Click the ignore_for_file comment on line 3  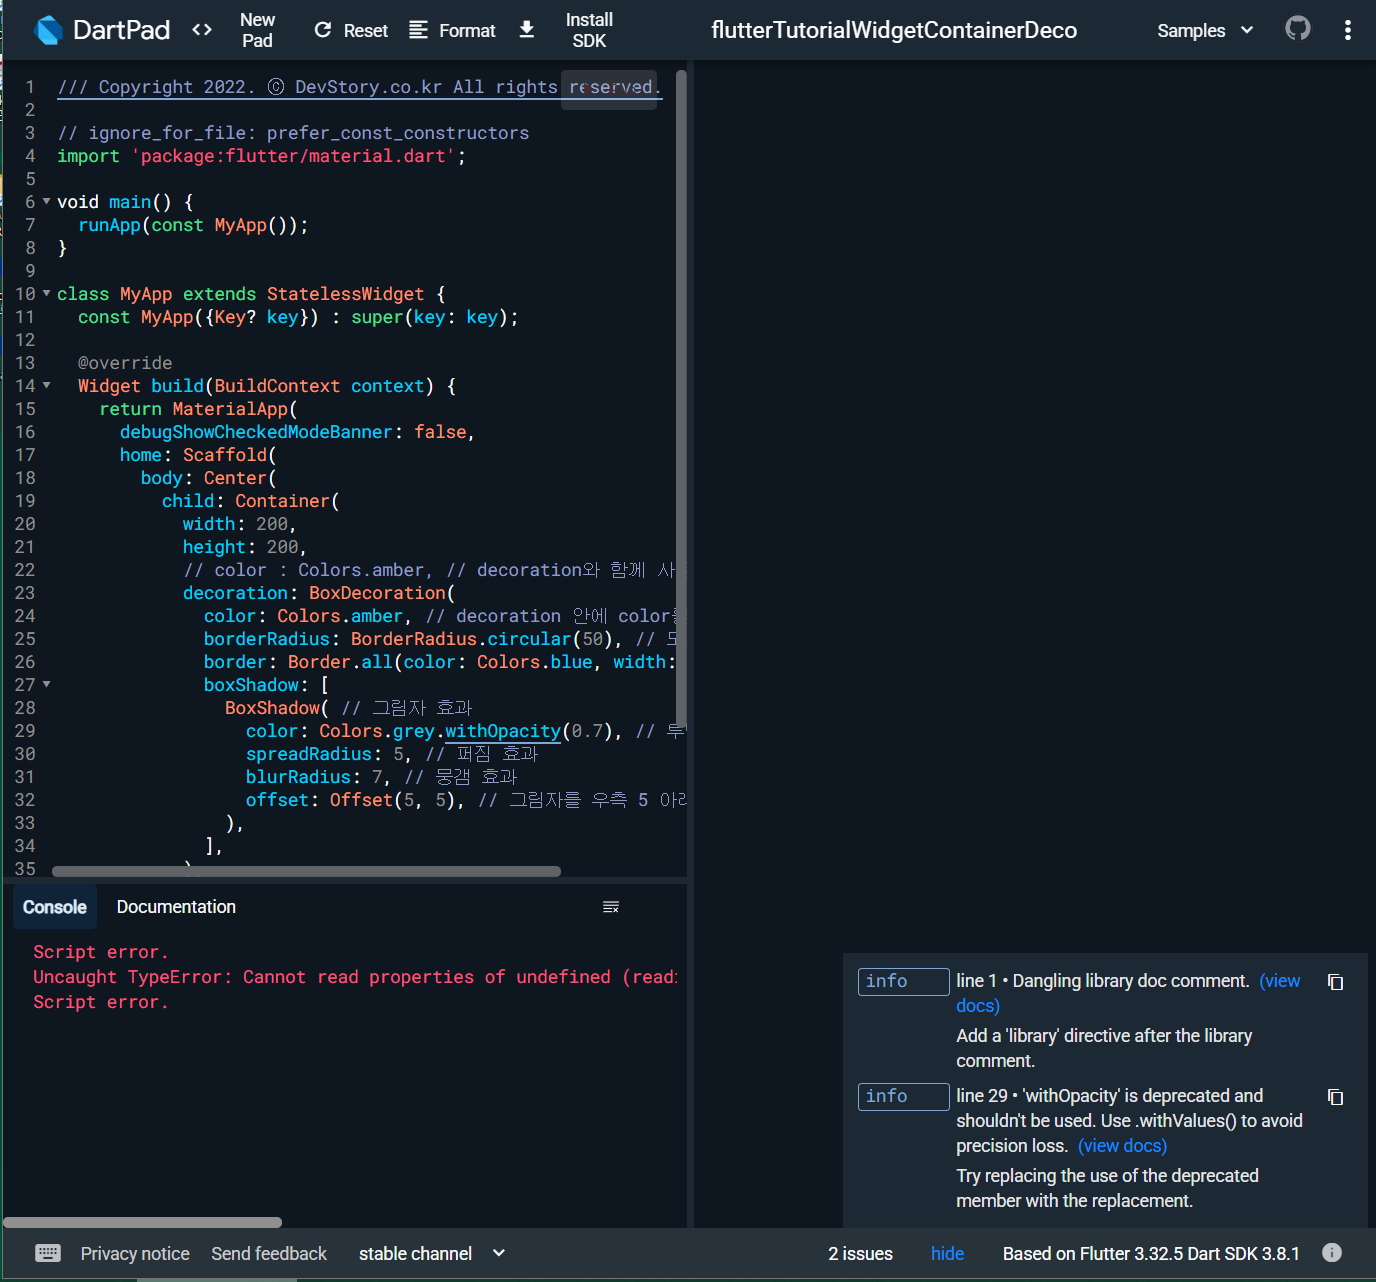pyautogui.click(x=293, y=133)
